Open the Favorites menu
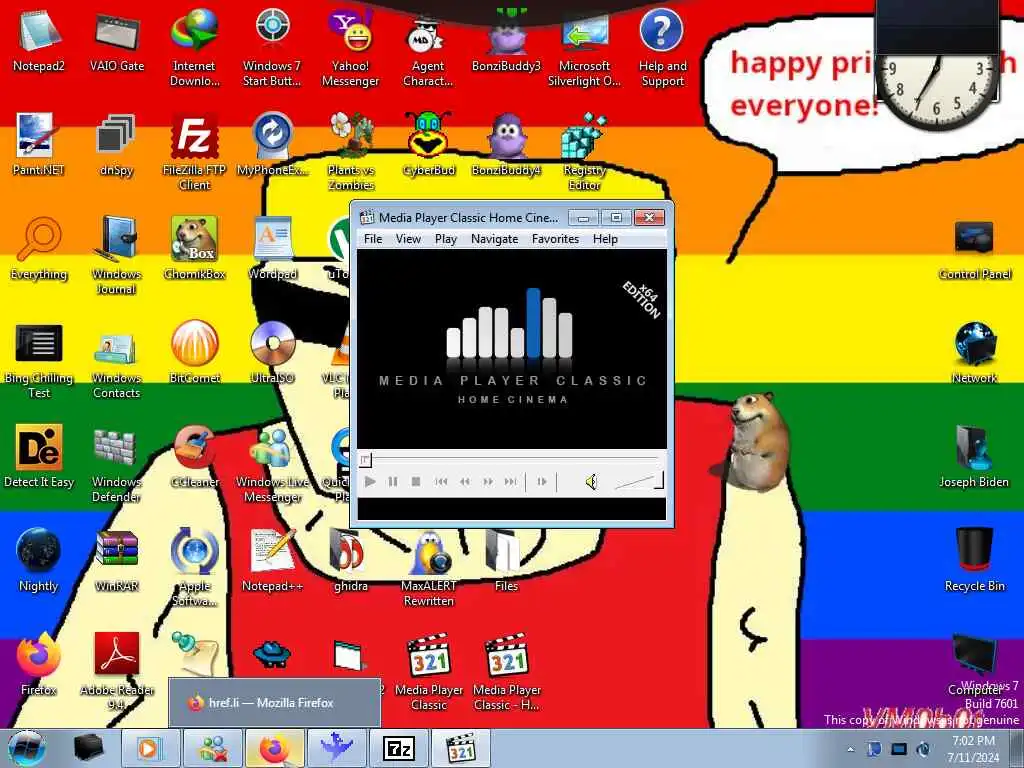The height and width of the screenshot is (768, 1024). click(x=555, y=239)
